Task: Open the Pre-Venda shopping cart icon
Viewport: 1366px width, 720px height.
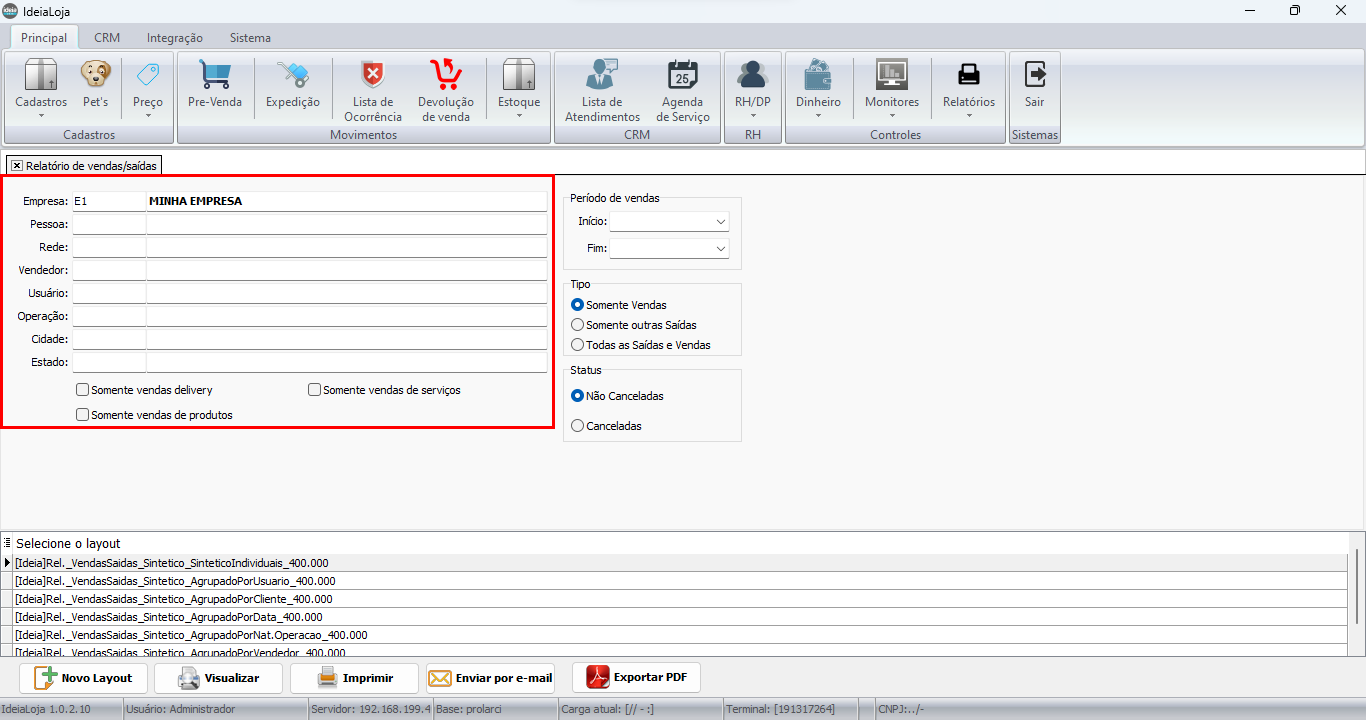Action: coord(215,76)
